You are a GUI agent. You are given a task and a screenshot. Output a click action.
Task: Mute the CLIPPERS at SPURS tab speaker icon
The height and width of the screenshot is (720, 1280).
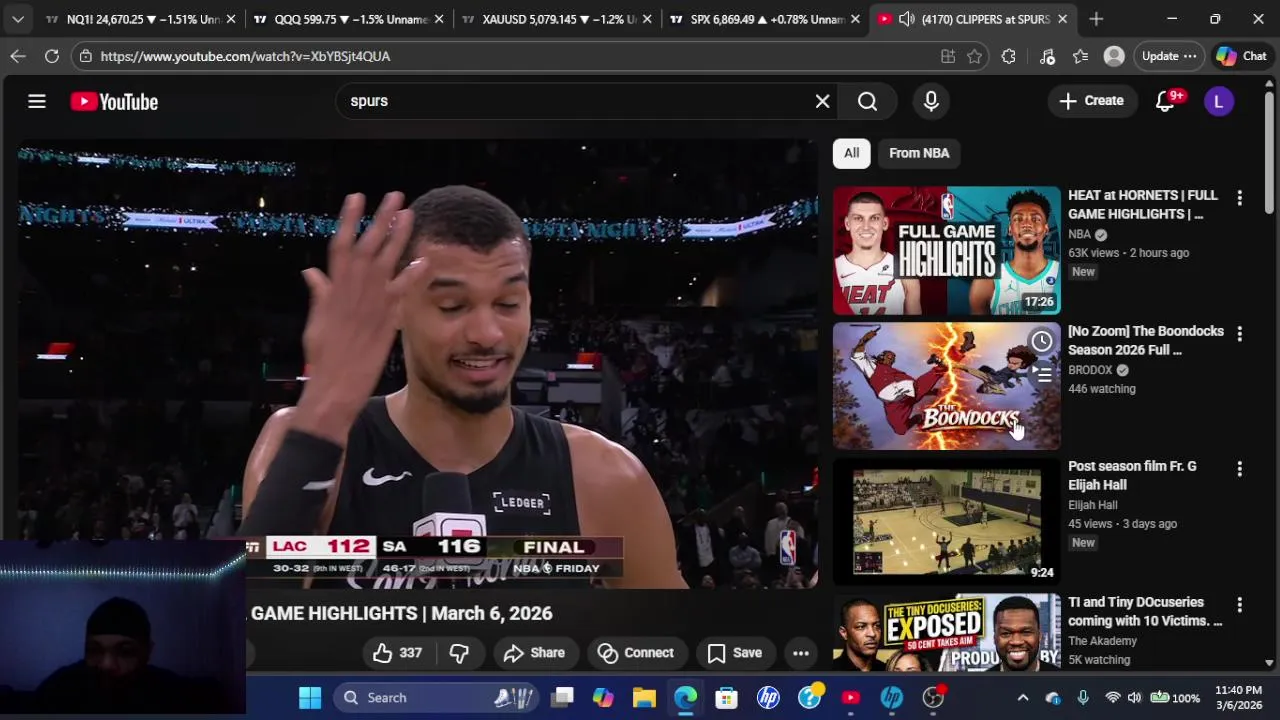point(906,19)
